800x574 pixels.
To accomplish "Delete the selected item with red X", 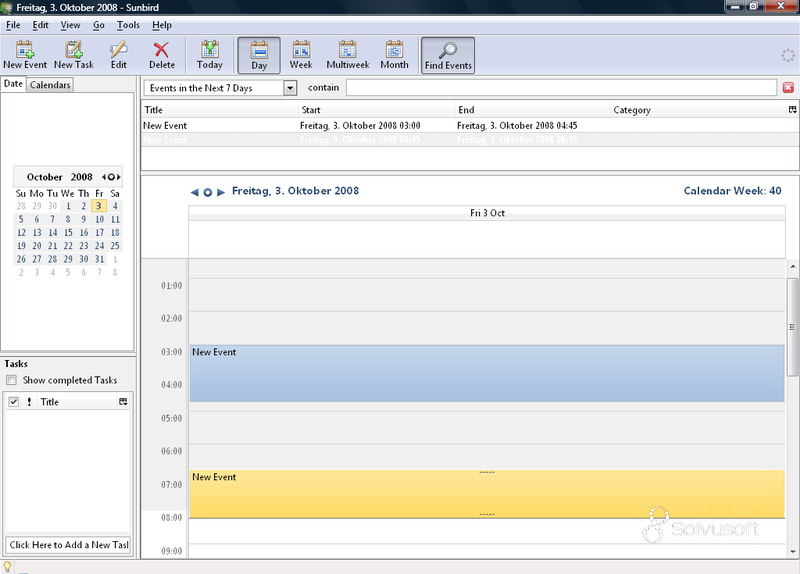I will pyautogui.click(x=162, y=55).
